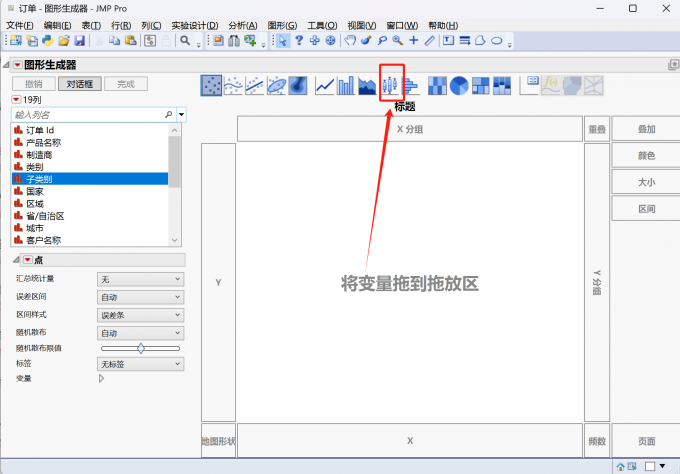Select the Grabber hand tool

pyautogui.click(x=350, y=41)
